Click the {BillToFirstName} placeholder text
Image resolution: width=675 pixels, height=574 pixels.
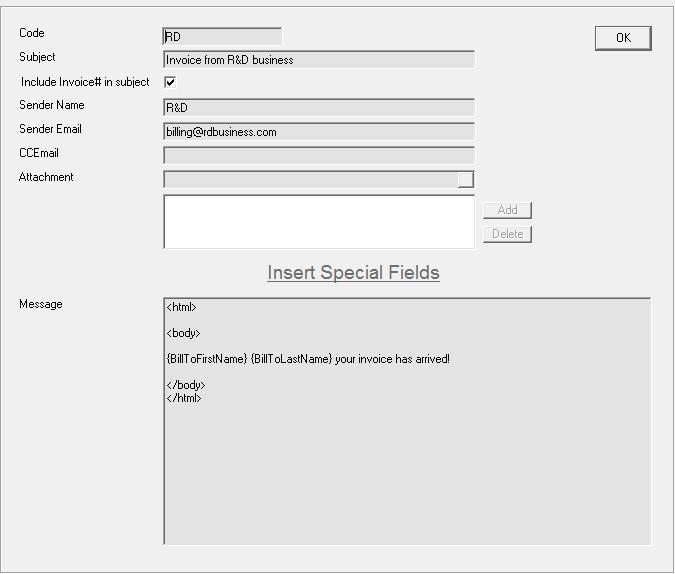(207, 359)
